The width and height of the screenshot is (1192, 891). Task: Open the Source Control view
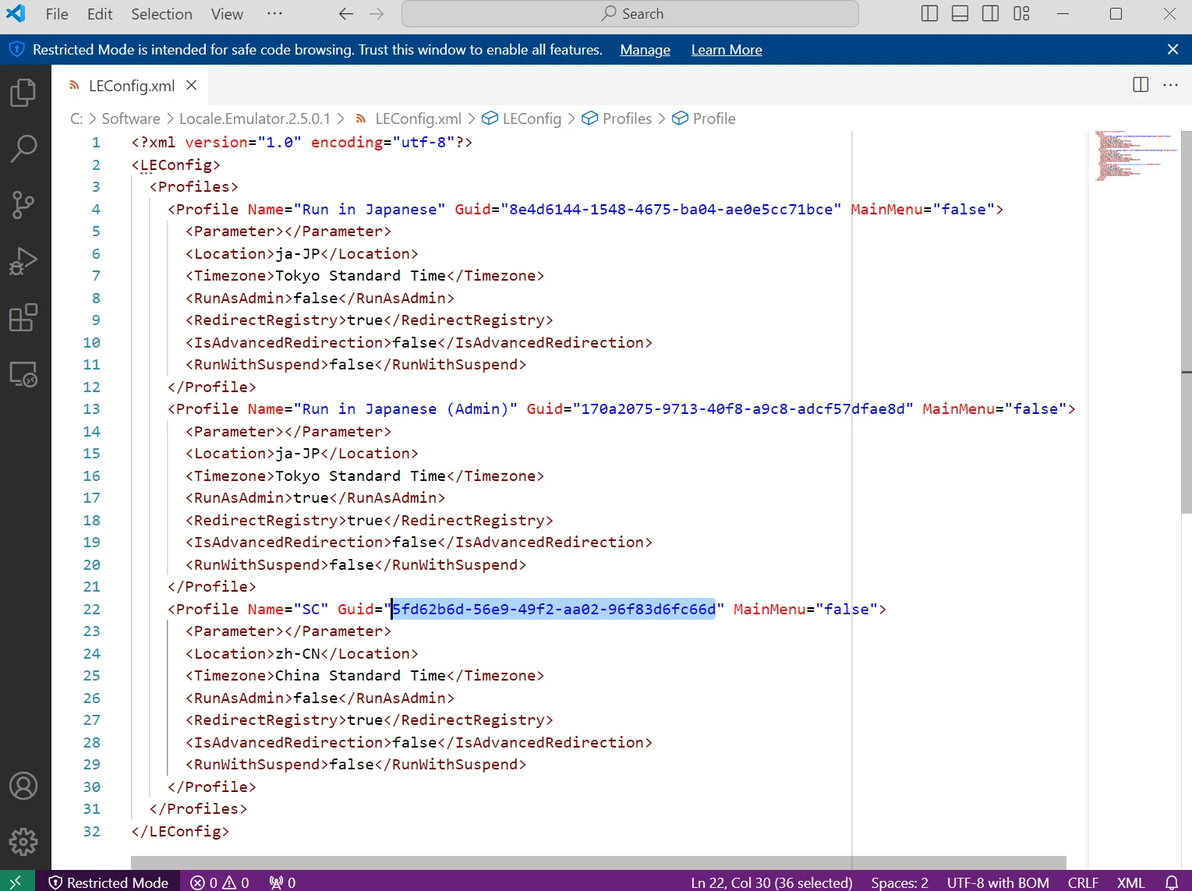click(x=23, y=205)
